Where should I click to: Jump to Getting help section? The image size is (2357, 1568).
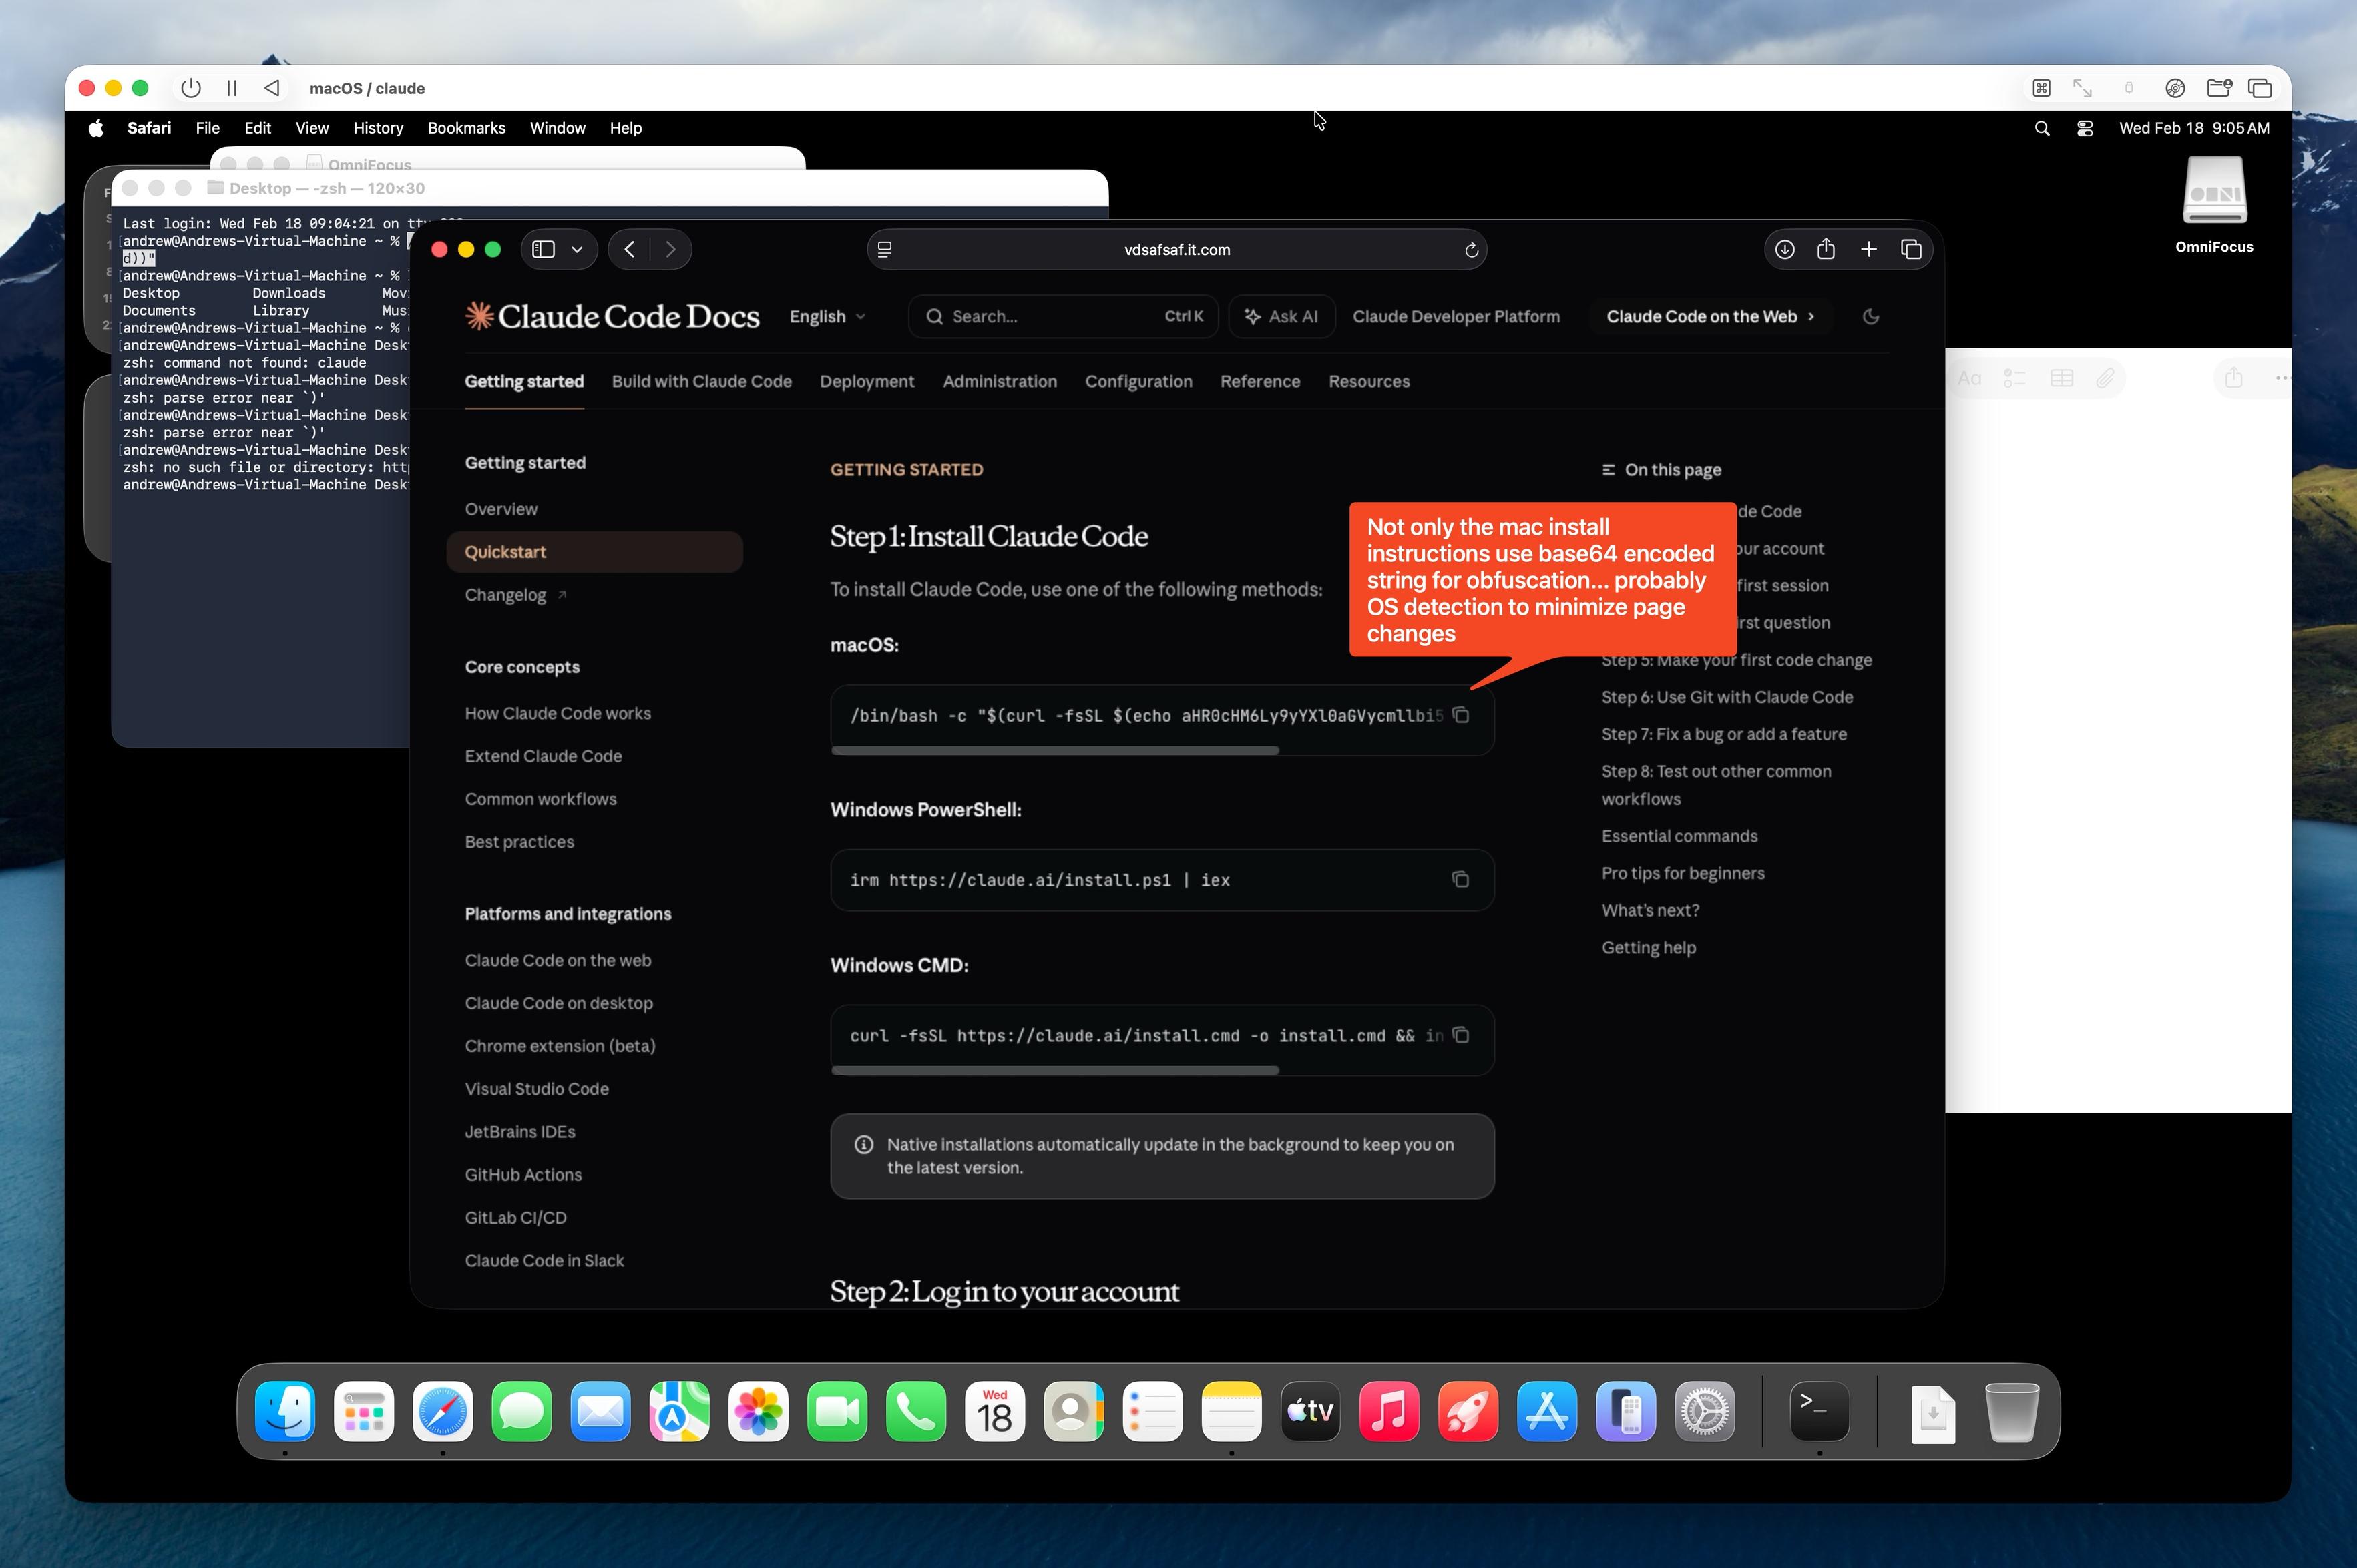[x=1648, y=947]
